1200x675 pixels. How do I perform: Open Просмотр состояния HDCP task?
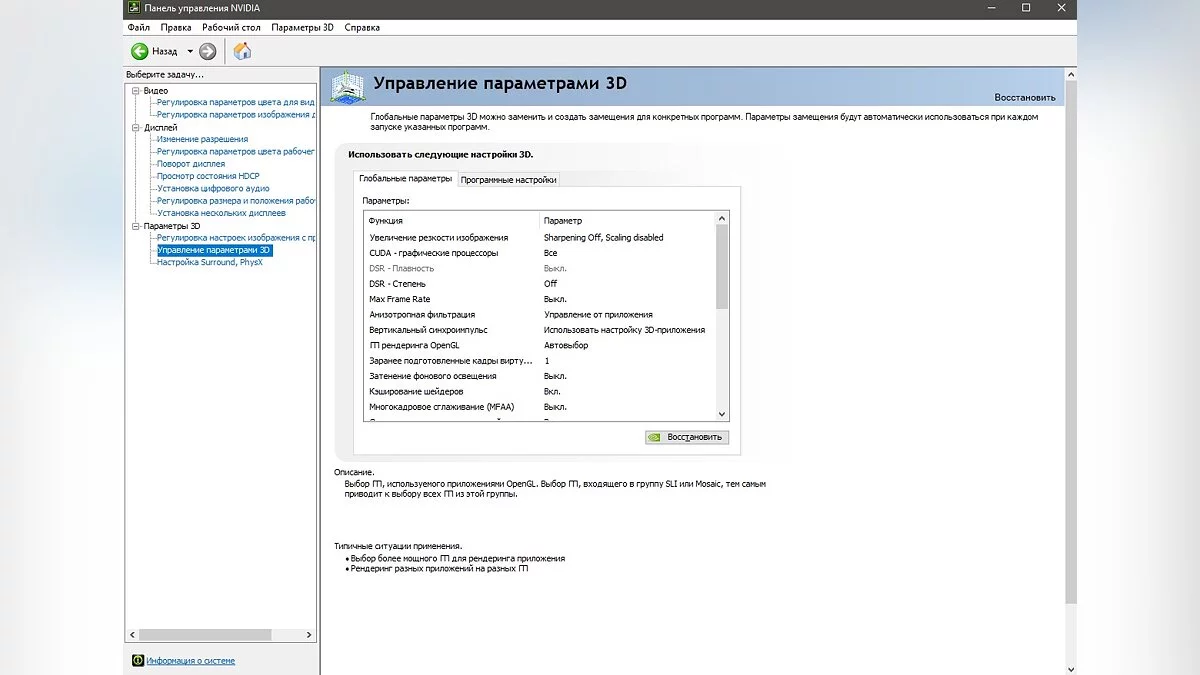tap(208, 176)
